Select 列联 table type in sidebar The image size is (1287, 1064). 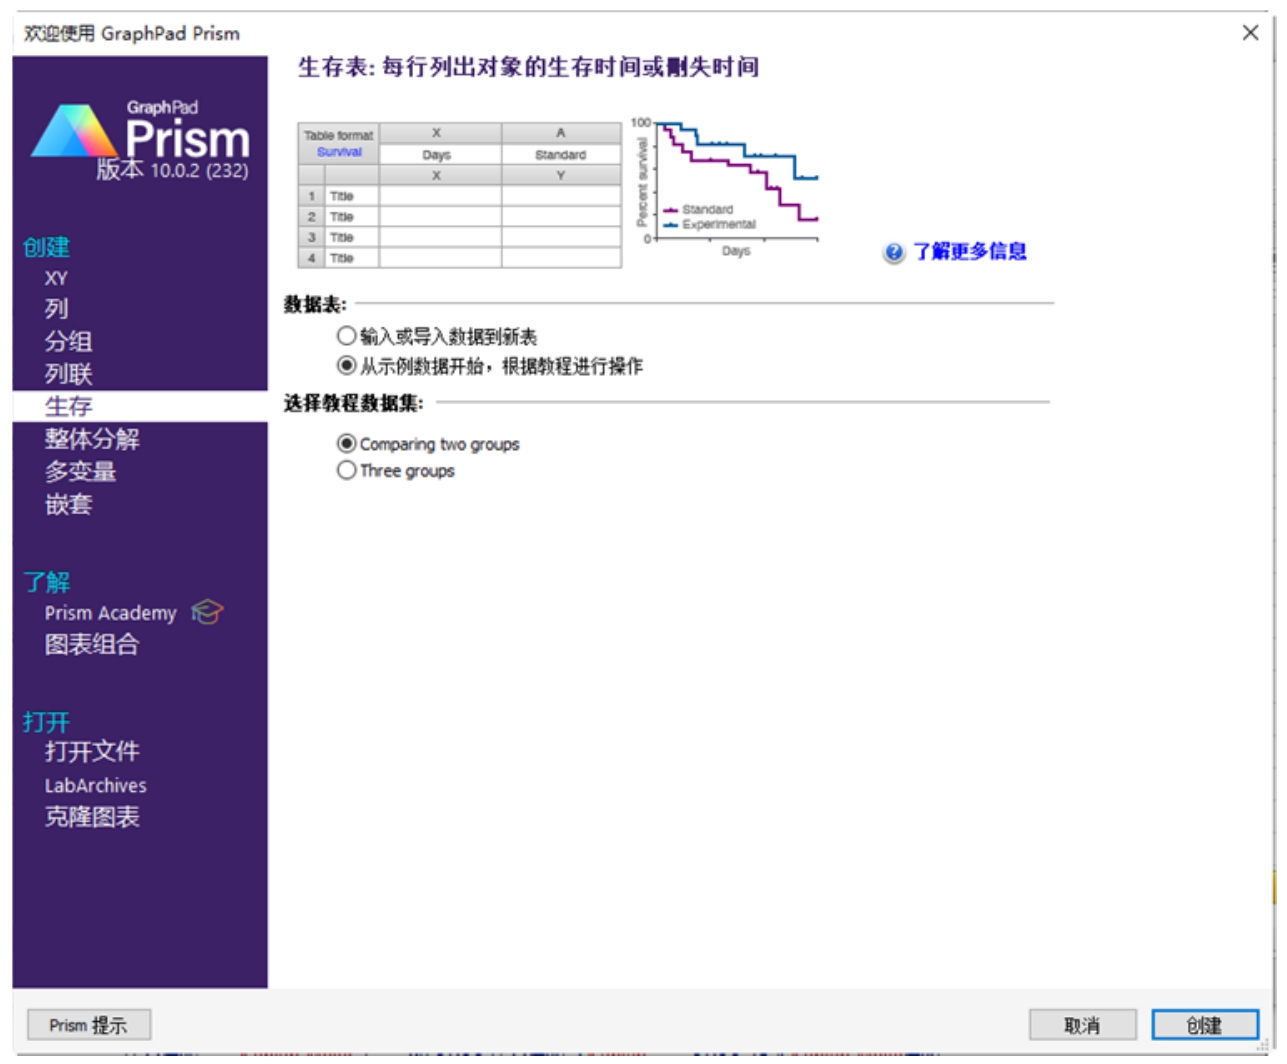click(x=68, y=374)
